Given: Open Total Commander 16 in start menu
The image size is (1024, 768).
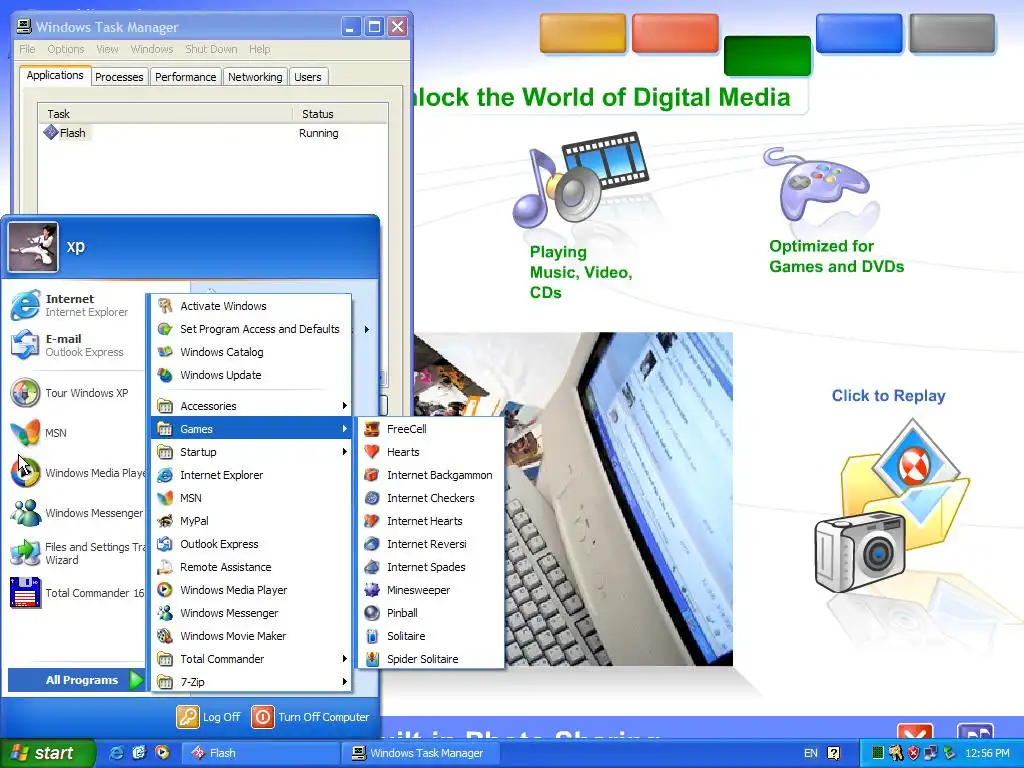Looking at the screenshot, I should pos(76,592).
